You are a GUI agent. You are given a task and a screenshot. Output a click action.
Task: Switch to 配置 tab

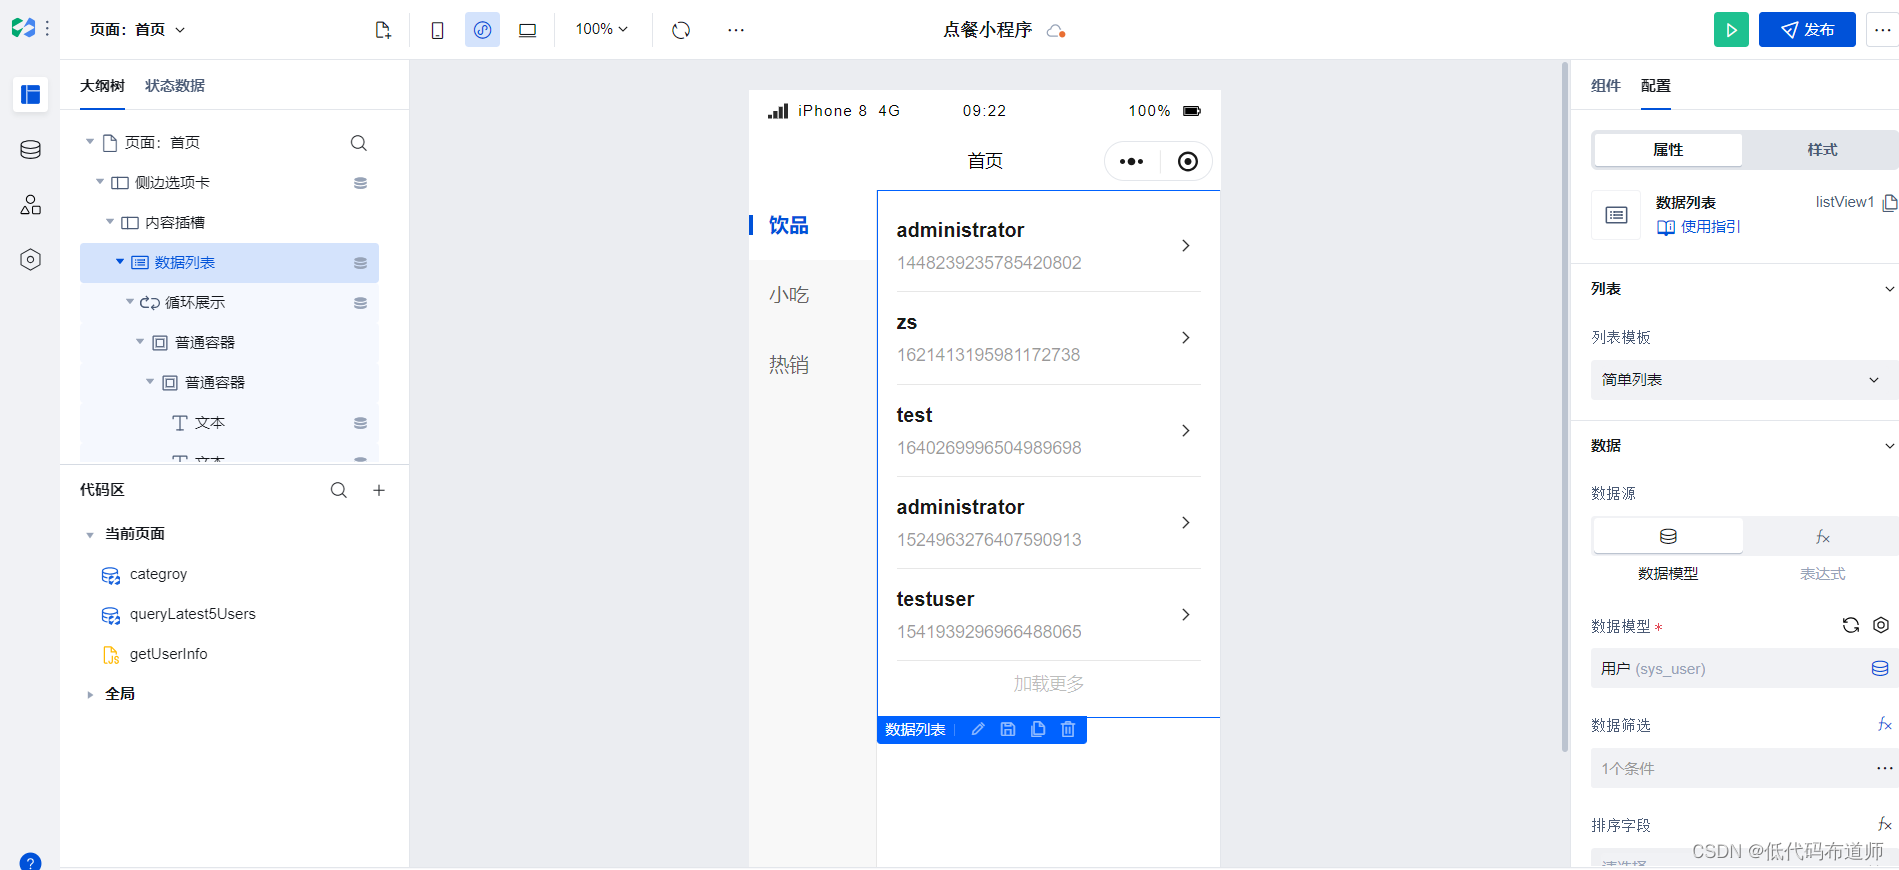pos(1656,86)
